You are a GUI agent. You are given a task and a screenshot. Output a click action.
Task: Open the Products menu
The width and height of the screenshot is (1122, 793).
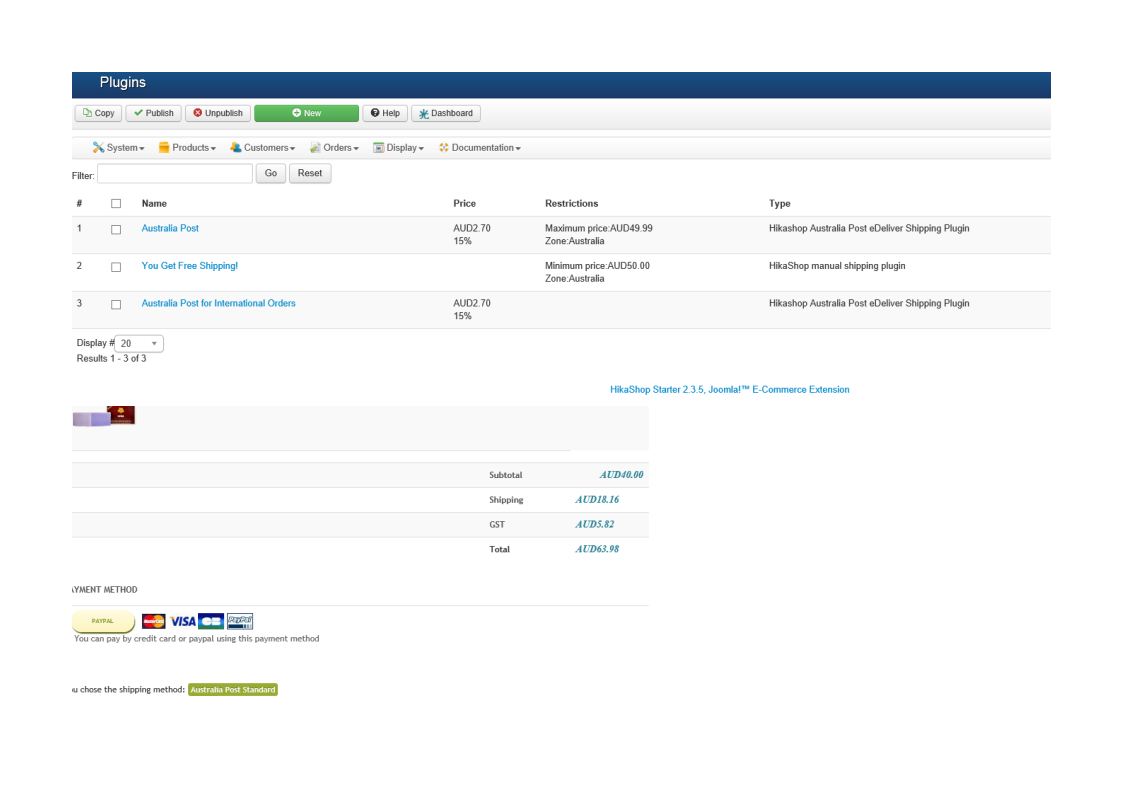tap(187, 147)
